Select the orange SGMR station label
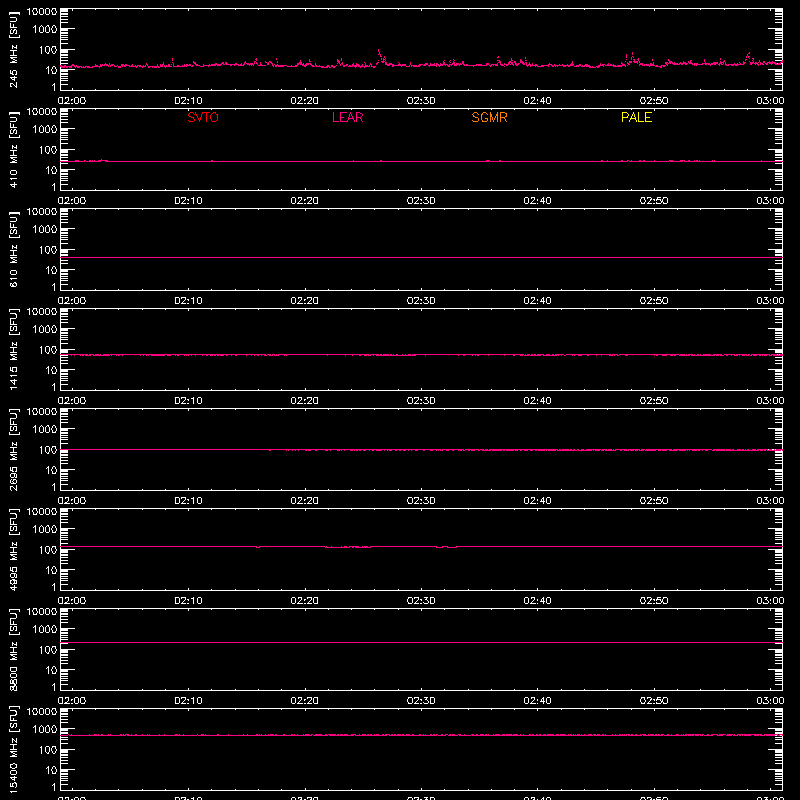Screen dimensions: 800x800 click(489, 117)
